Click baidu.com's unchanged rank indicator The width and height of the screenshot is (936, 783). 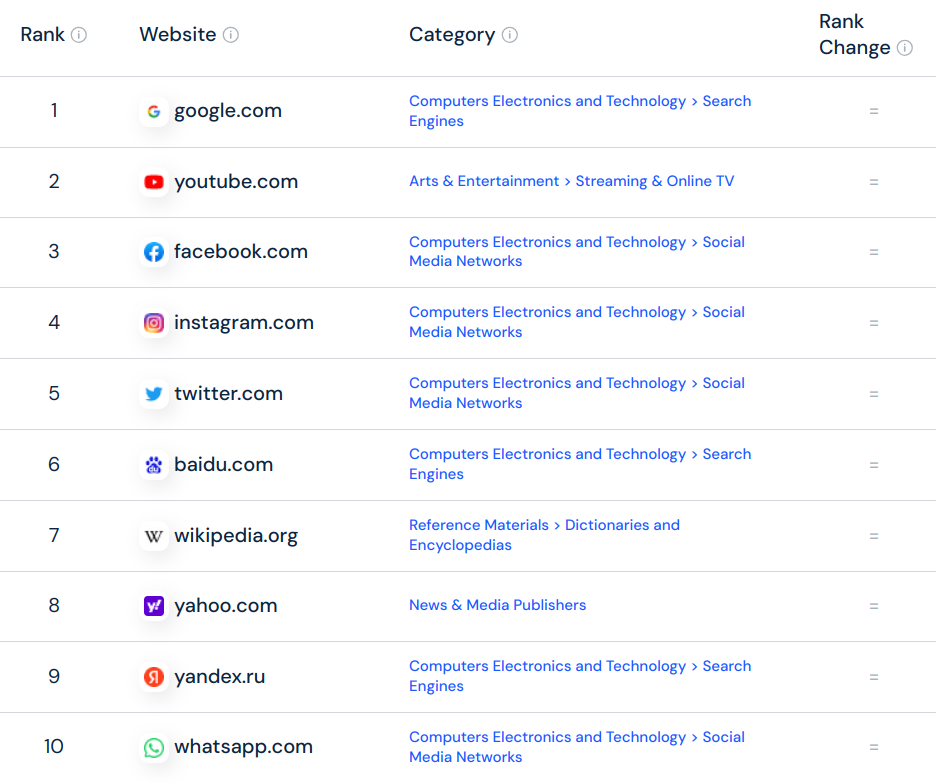point(874,465)
